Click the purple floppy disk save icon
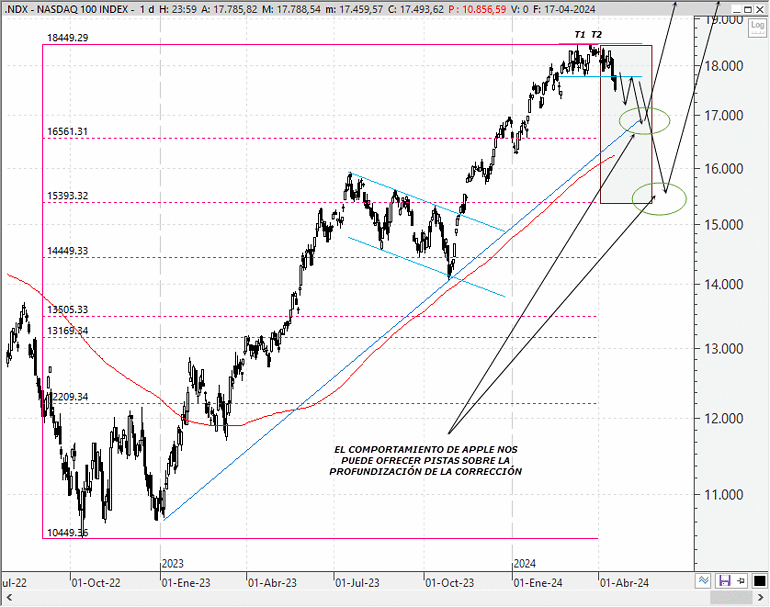This screenshot has height=607, width=770. coord(724,581)
